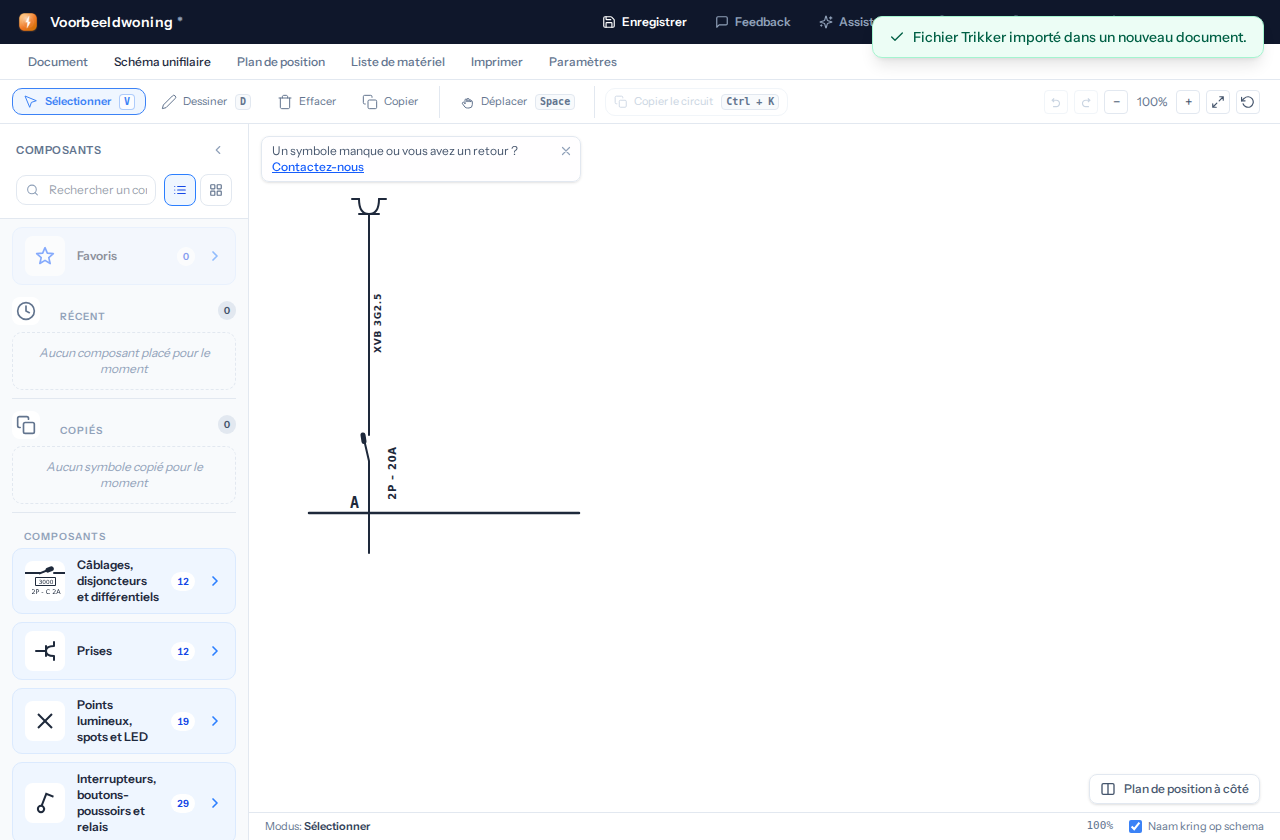1280x840 pixels.
Task: Toggle the Naam kring op schema checkbox
Action: (1135, 826)
